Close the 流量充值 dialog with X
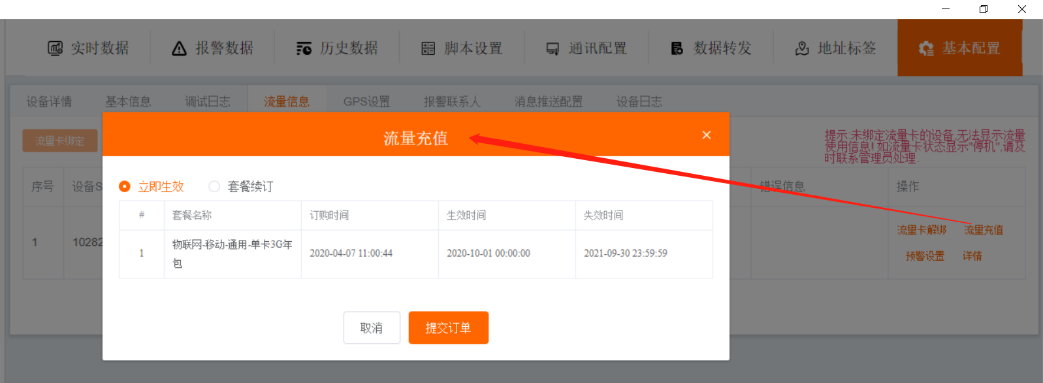1043x383 pixels. pos(706,135)
